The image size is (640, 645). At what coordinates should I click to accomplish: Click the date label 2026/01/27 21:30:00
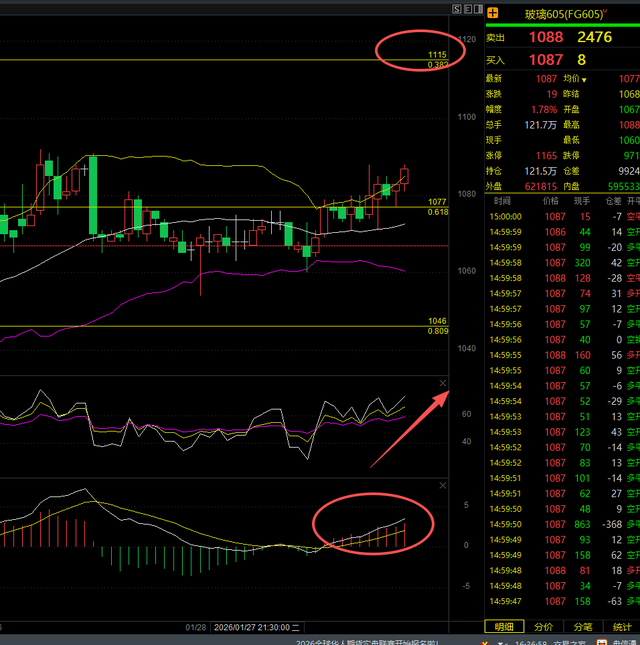point(257,627)
